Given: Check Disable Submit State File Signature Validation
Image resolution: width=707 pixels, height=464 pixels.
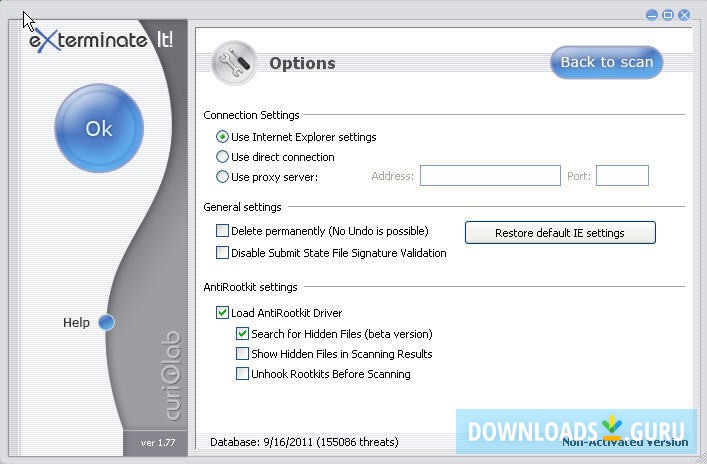Looking at the screenshot, I should (222, 253).
